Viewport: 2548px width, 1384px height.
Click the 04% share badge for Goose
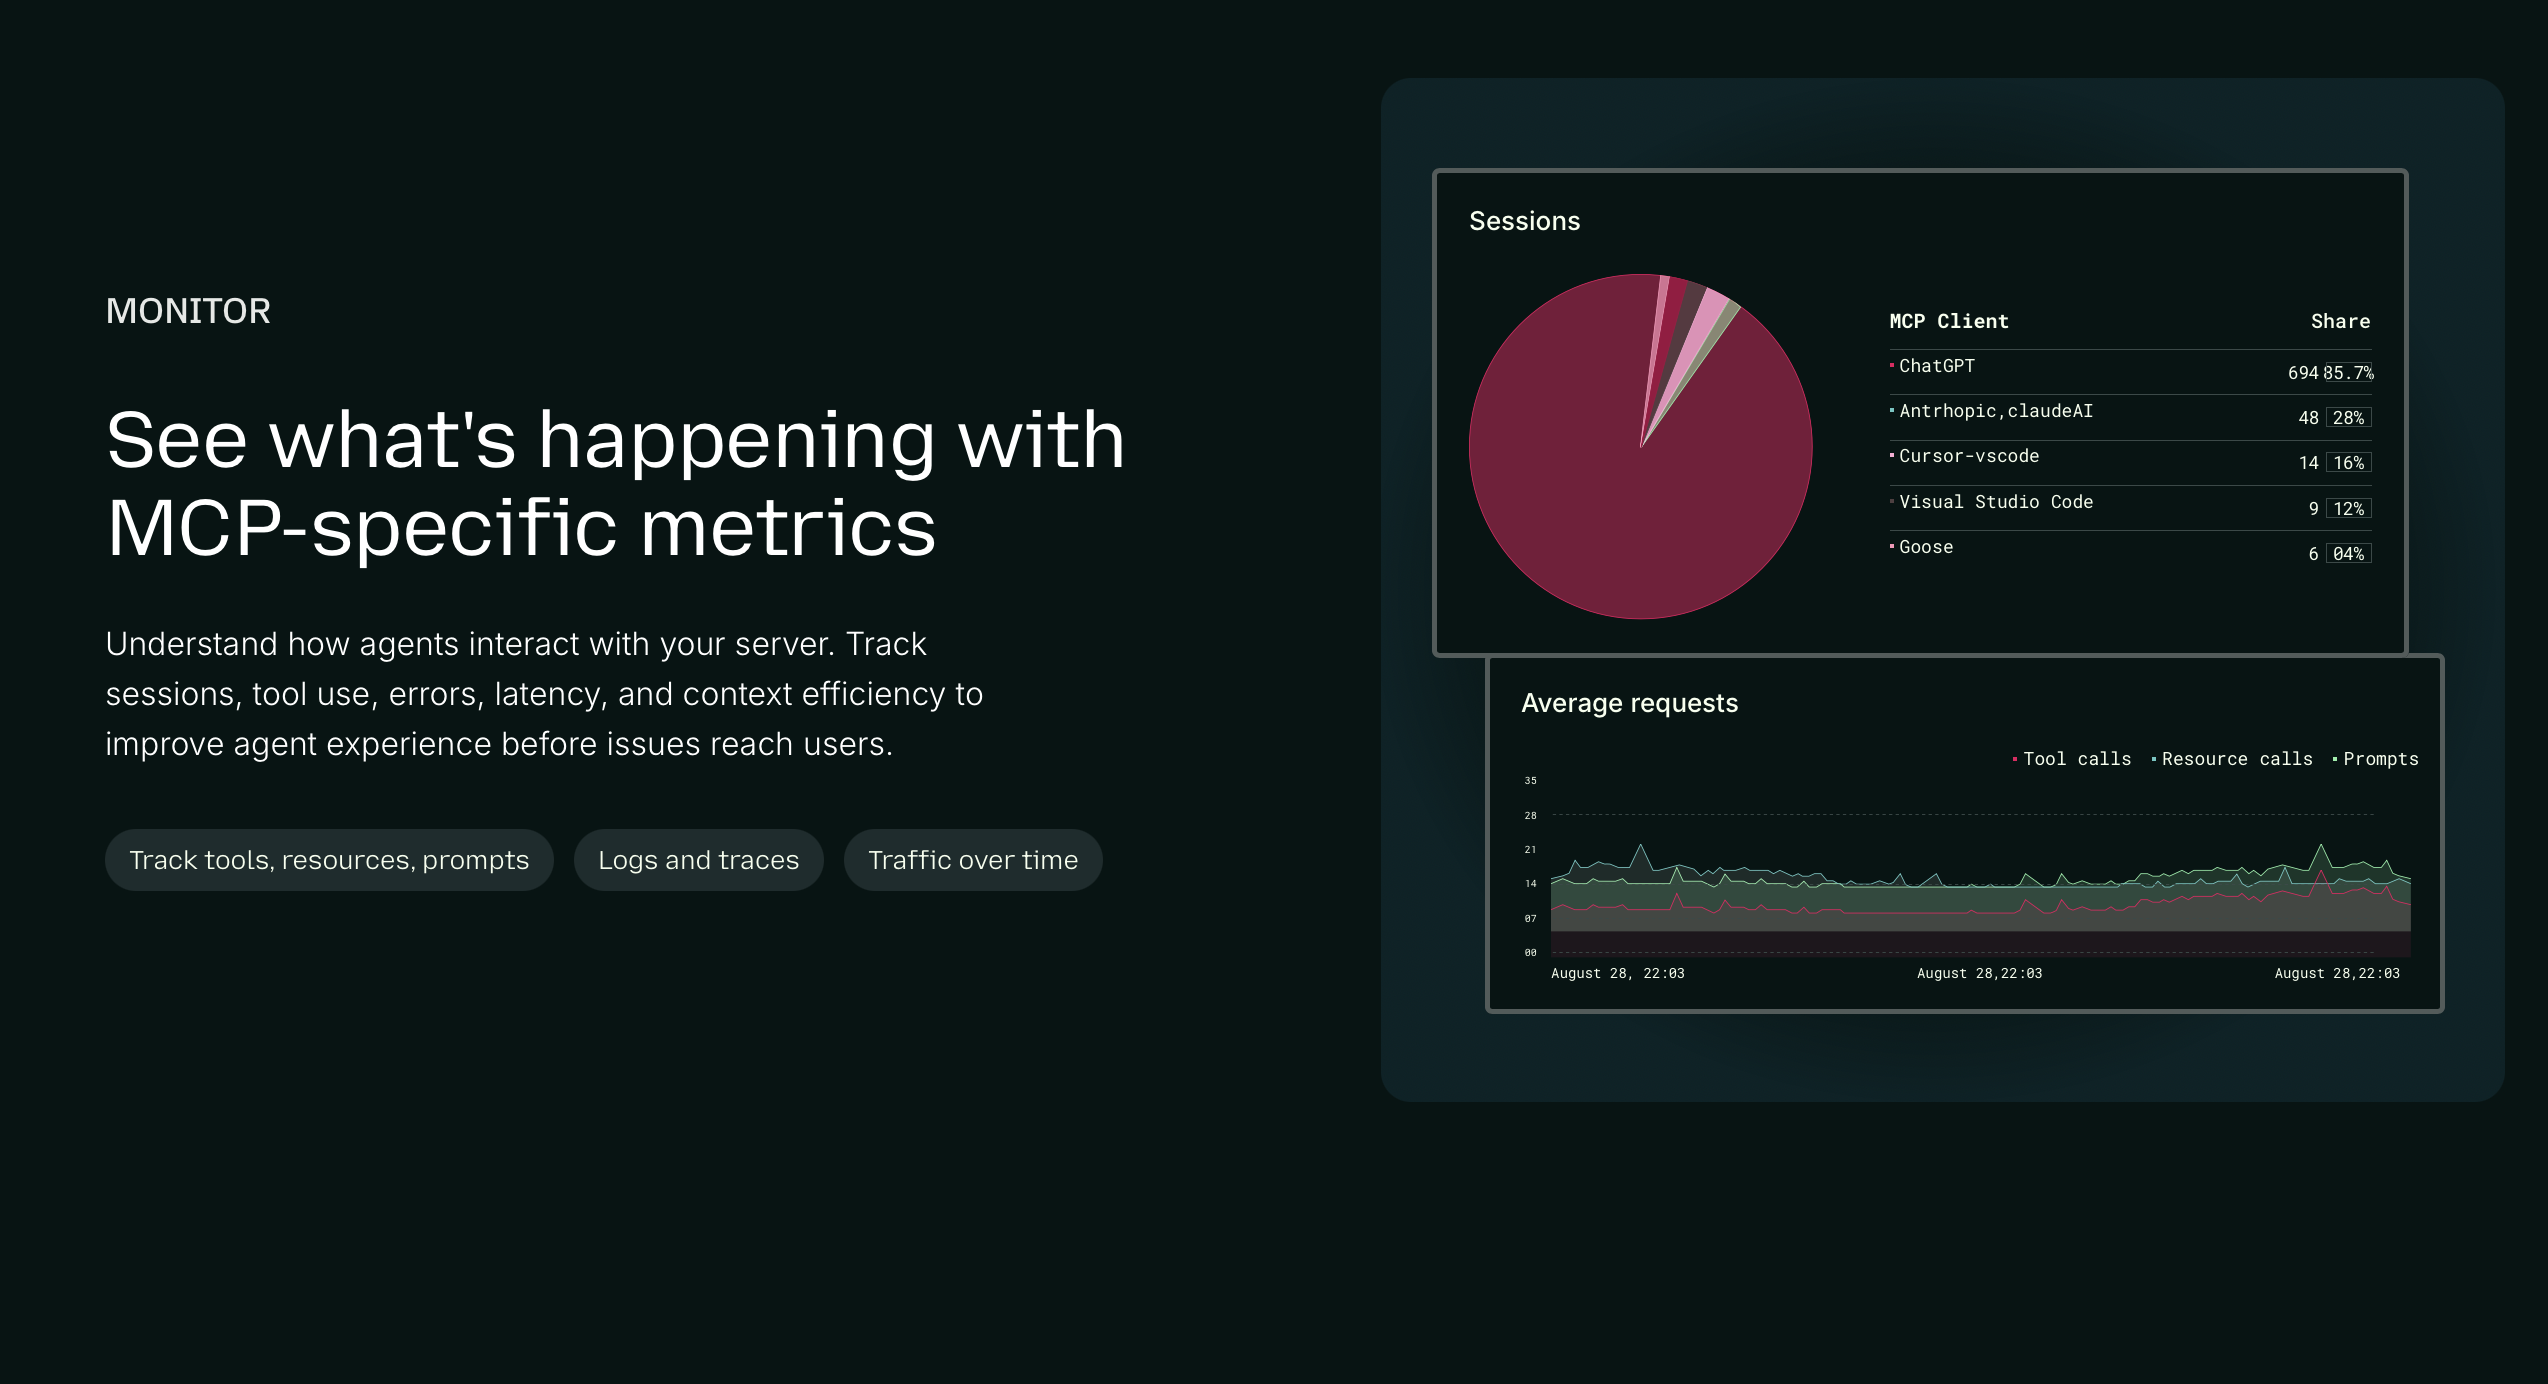tap(2347, 554)
